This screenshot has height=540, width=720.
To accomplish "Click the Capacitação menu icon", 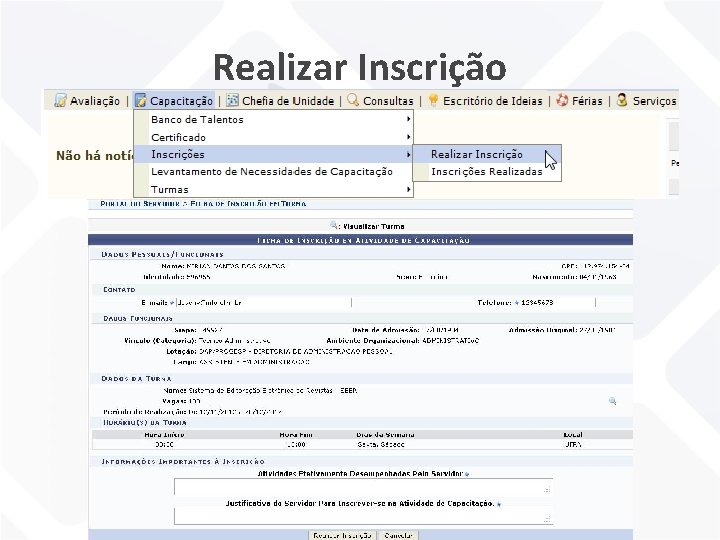I will click(140, 100).
